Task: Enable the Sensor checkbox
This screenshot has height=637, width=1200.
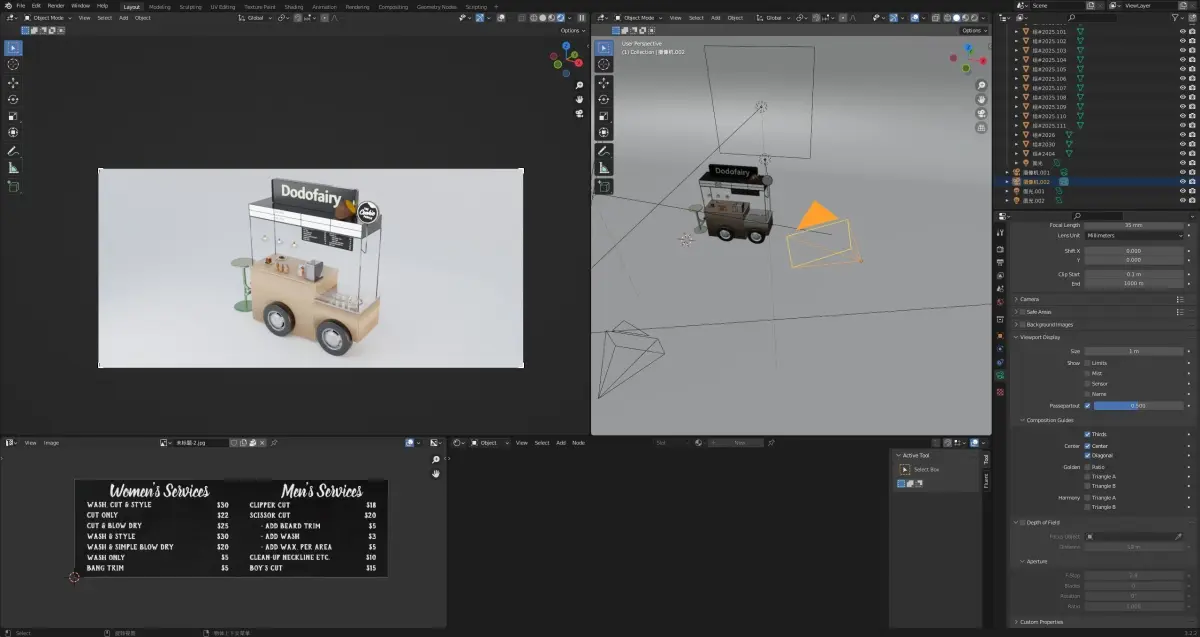Action: (1088, 383)
